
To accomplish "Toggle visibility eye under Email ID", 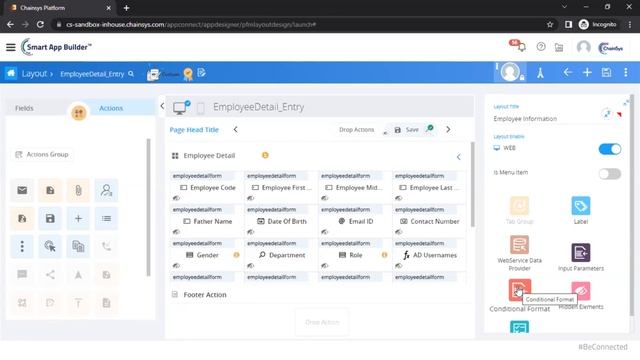I will [x=324, y=232].
